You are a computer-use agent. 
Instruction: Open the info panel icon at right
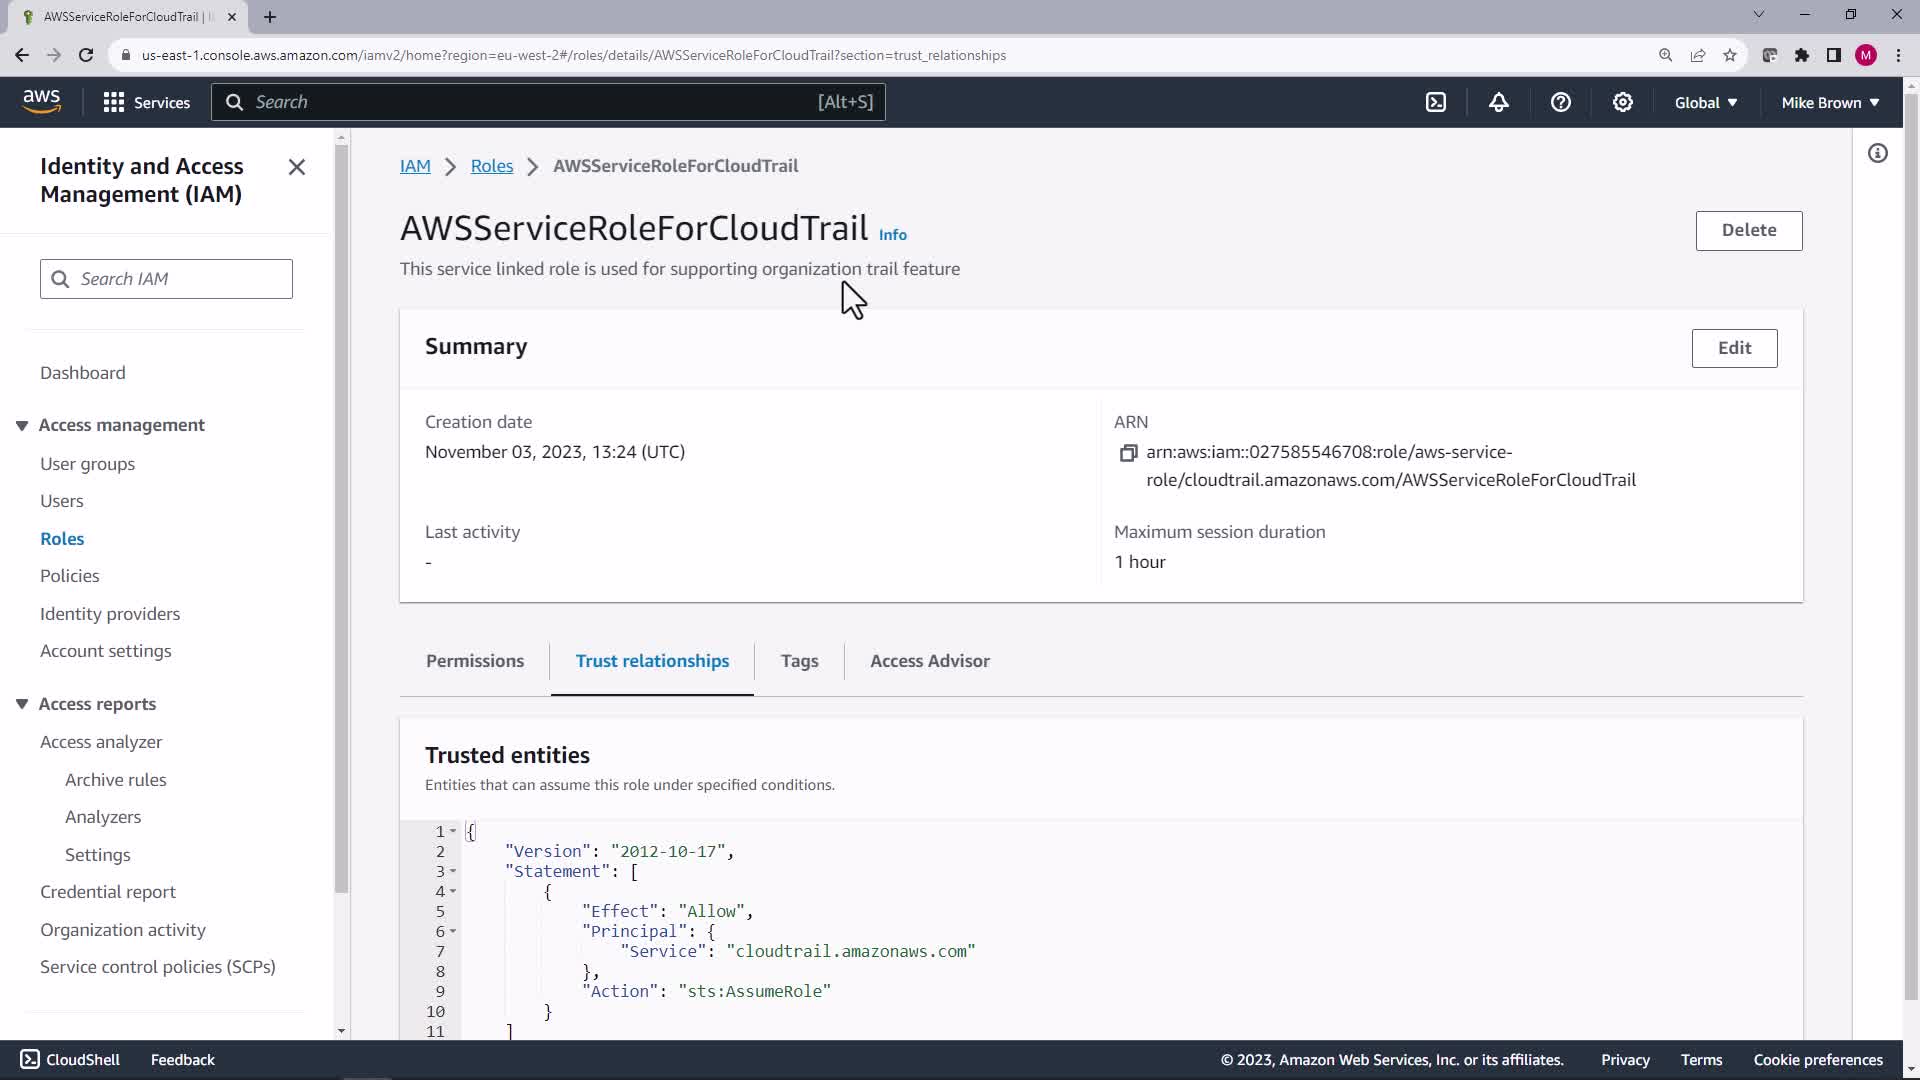[1877, 153]
